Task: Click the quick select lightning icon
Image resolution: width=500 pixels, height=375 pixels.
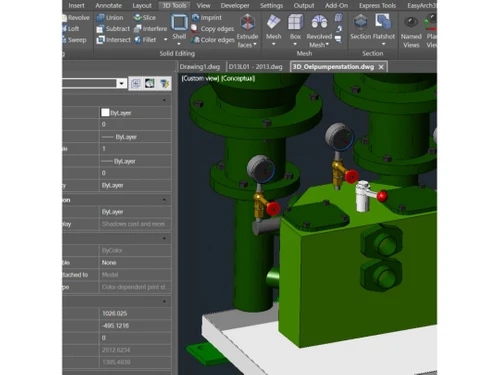Action: tap(165, 83)
